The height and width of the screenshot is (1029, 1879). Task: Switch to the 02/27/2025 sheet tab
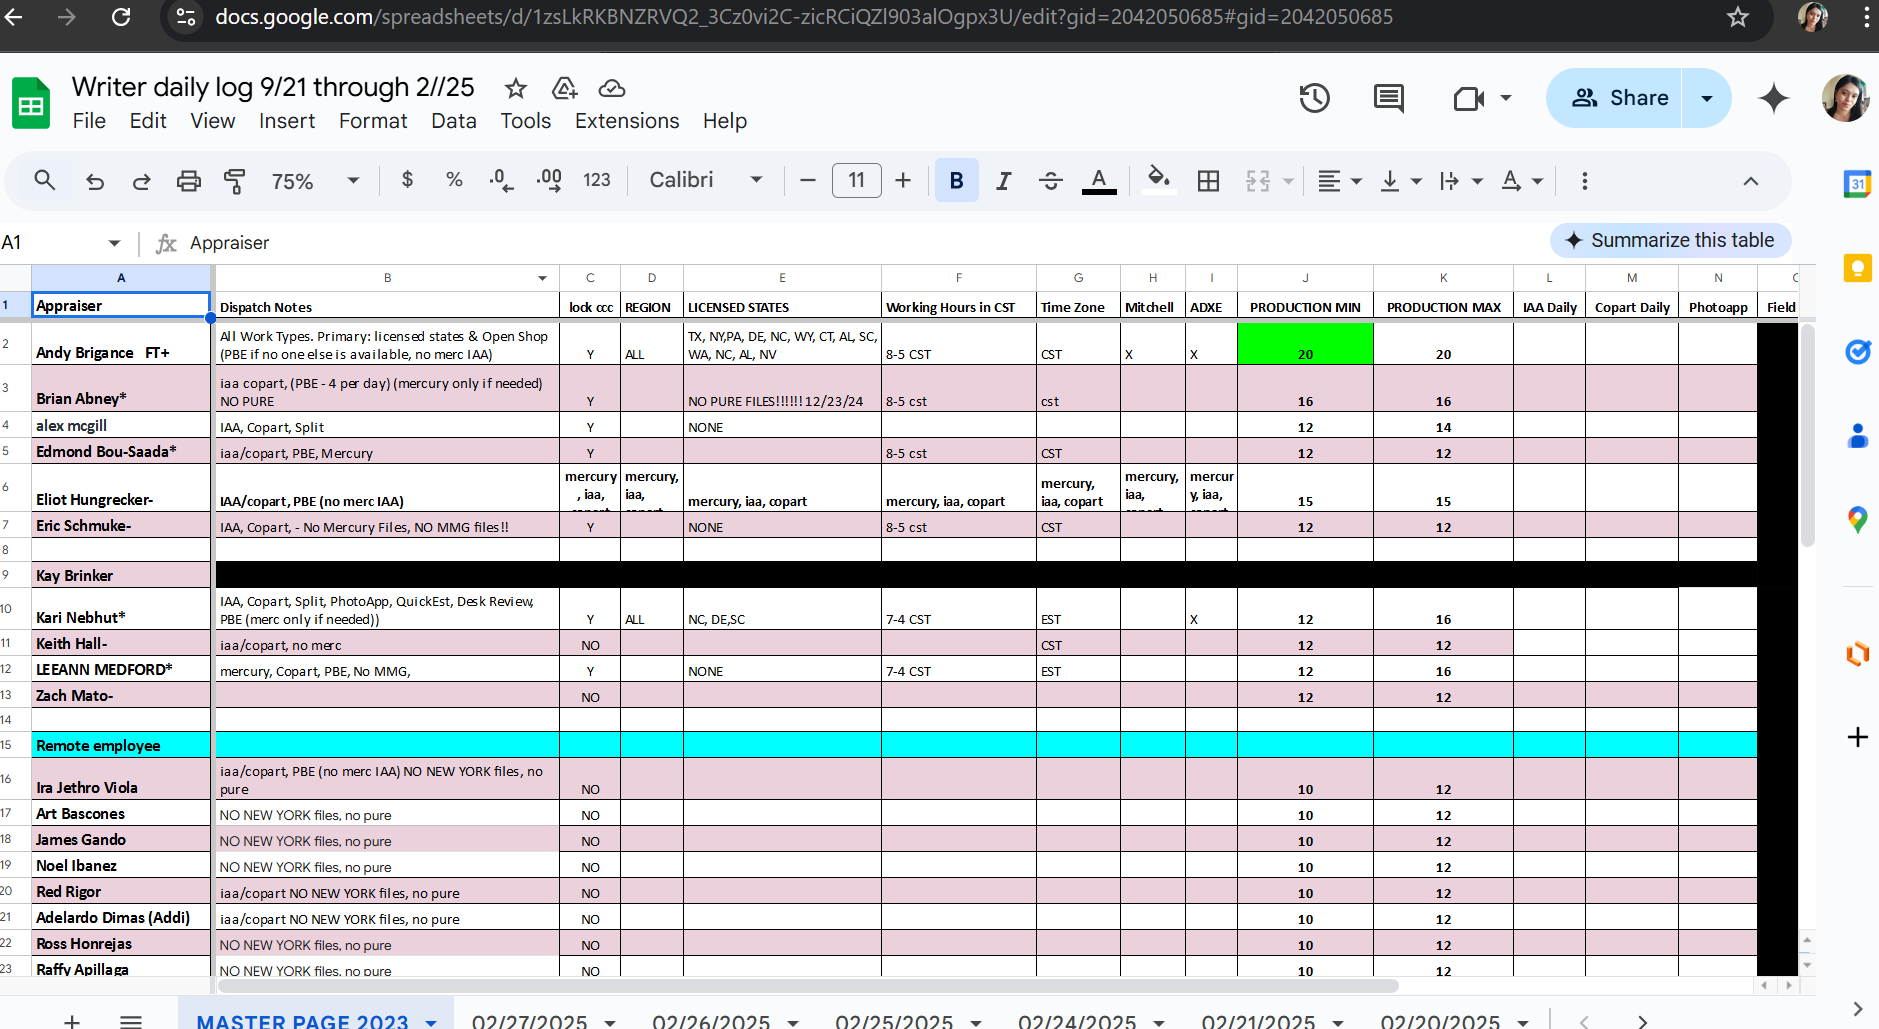(530, 1021)
